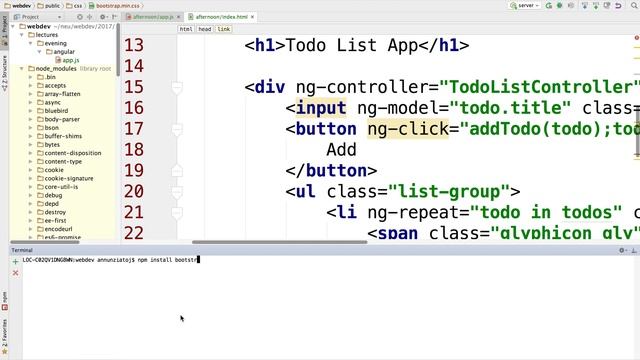Viewport: 640px width, 360px height.
Task: Toggle fold marker on line 19
Action: (177, 171)
